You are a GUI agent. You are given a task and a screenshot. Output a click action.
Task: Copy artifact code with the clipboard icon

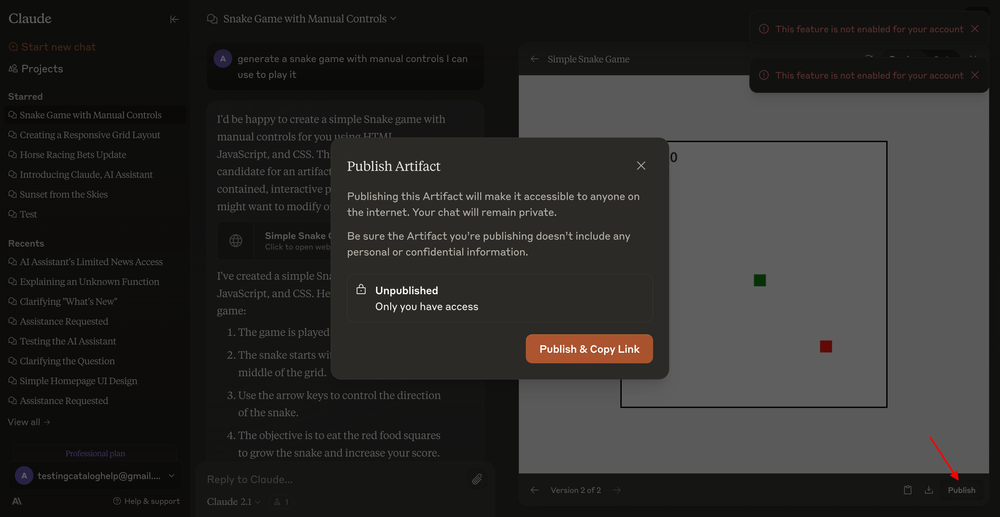pos(907,490)
